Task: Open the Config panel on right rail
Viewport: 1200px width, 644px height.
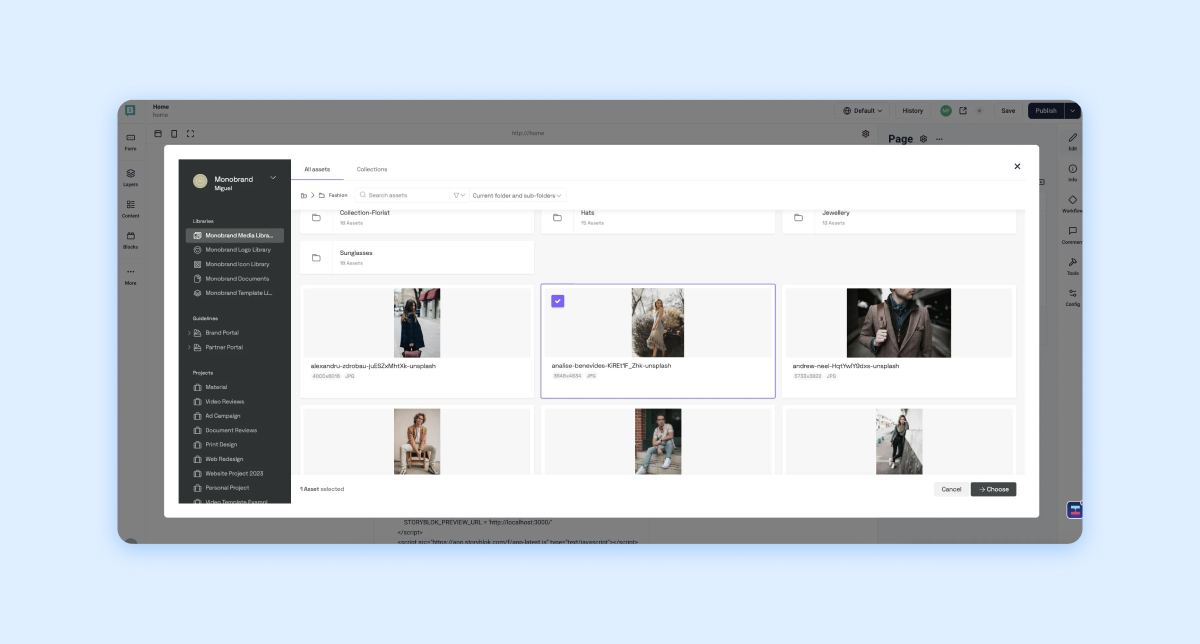Action: [x=1072, y=297]
